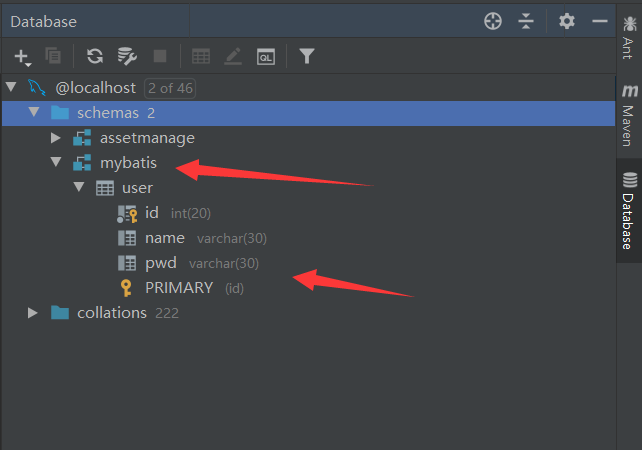This screenshot has width=642, height=450.
Task: Select the user table label
Action: (138, 188)
